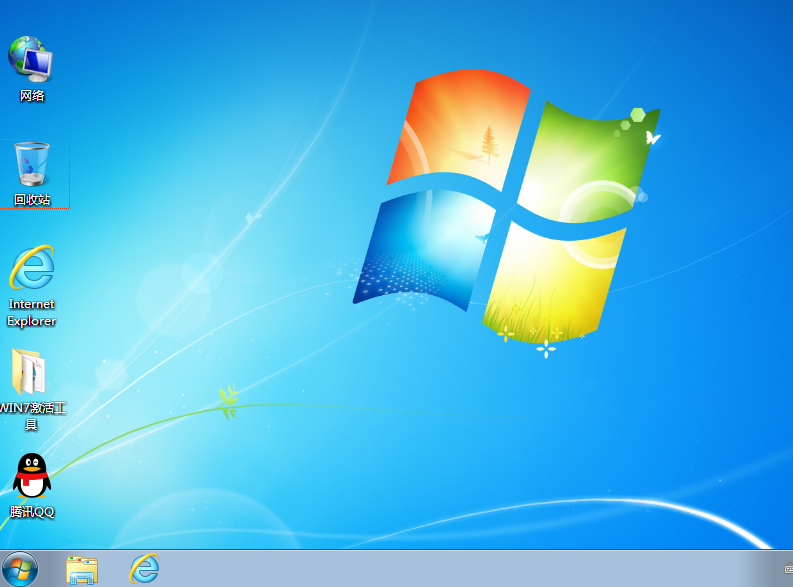Click the 腾讯QQ label text
793x587 pixels.
click(32, 512)
